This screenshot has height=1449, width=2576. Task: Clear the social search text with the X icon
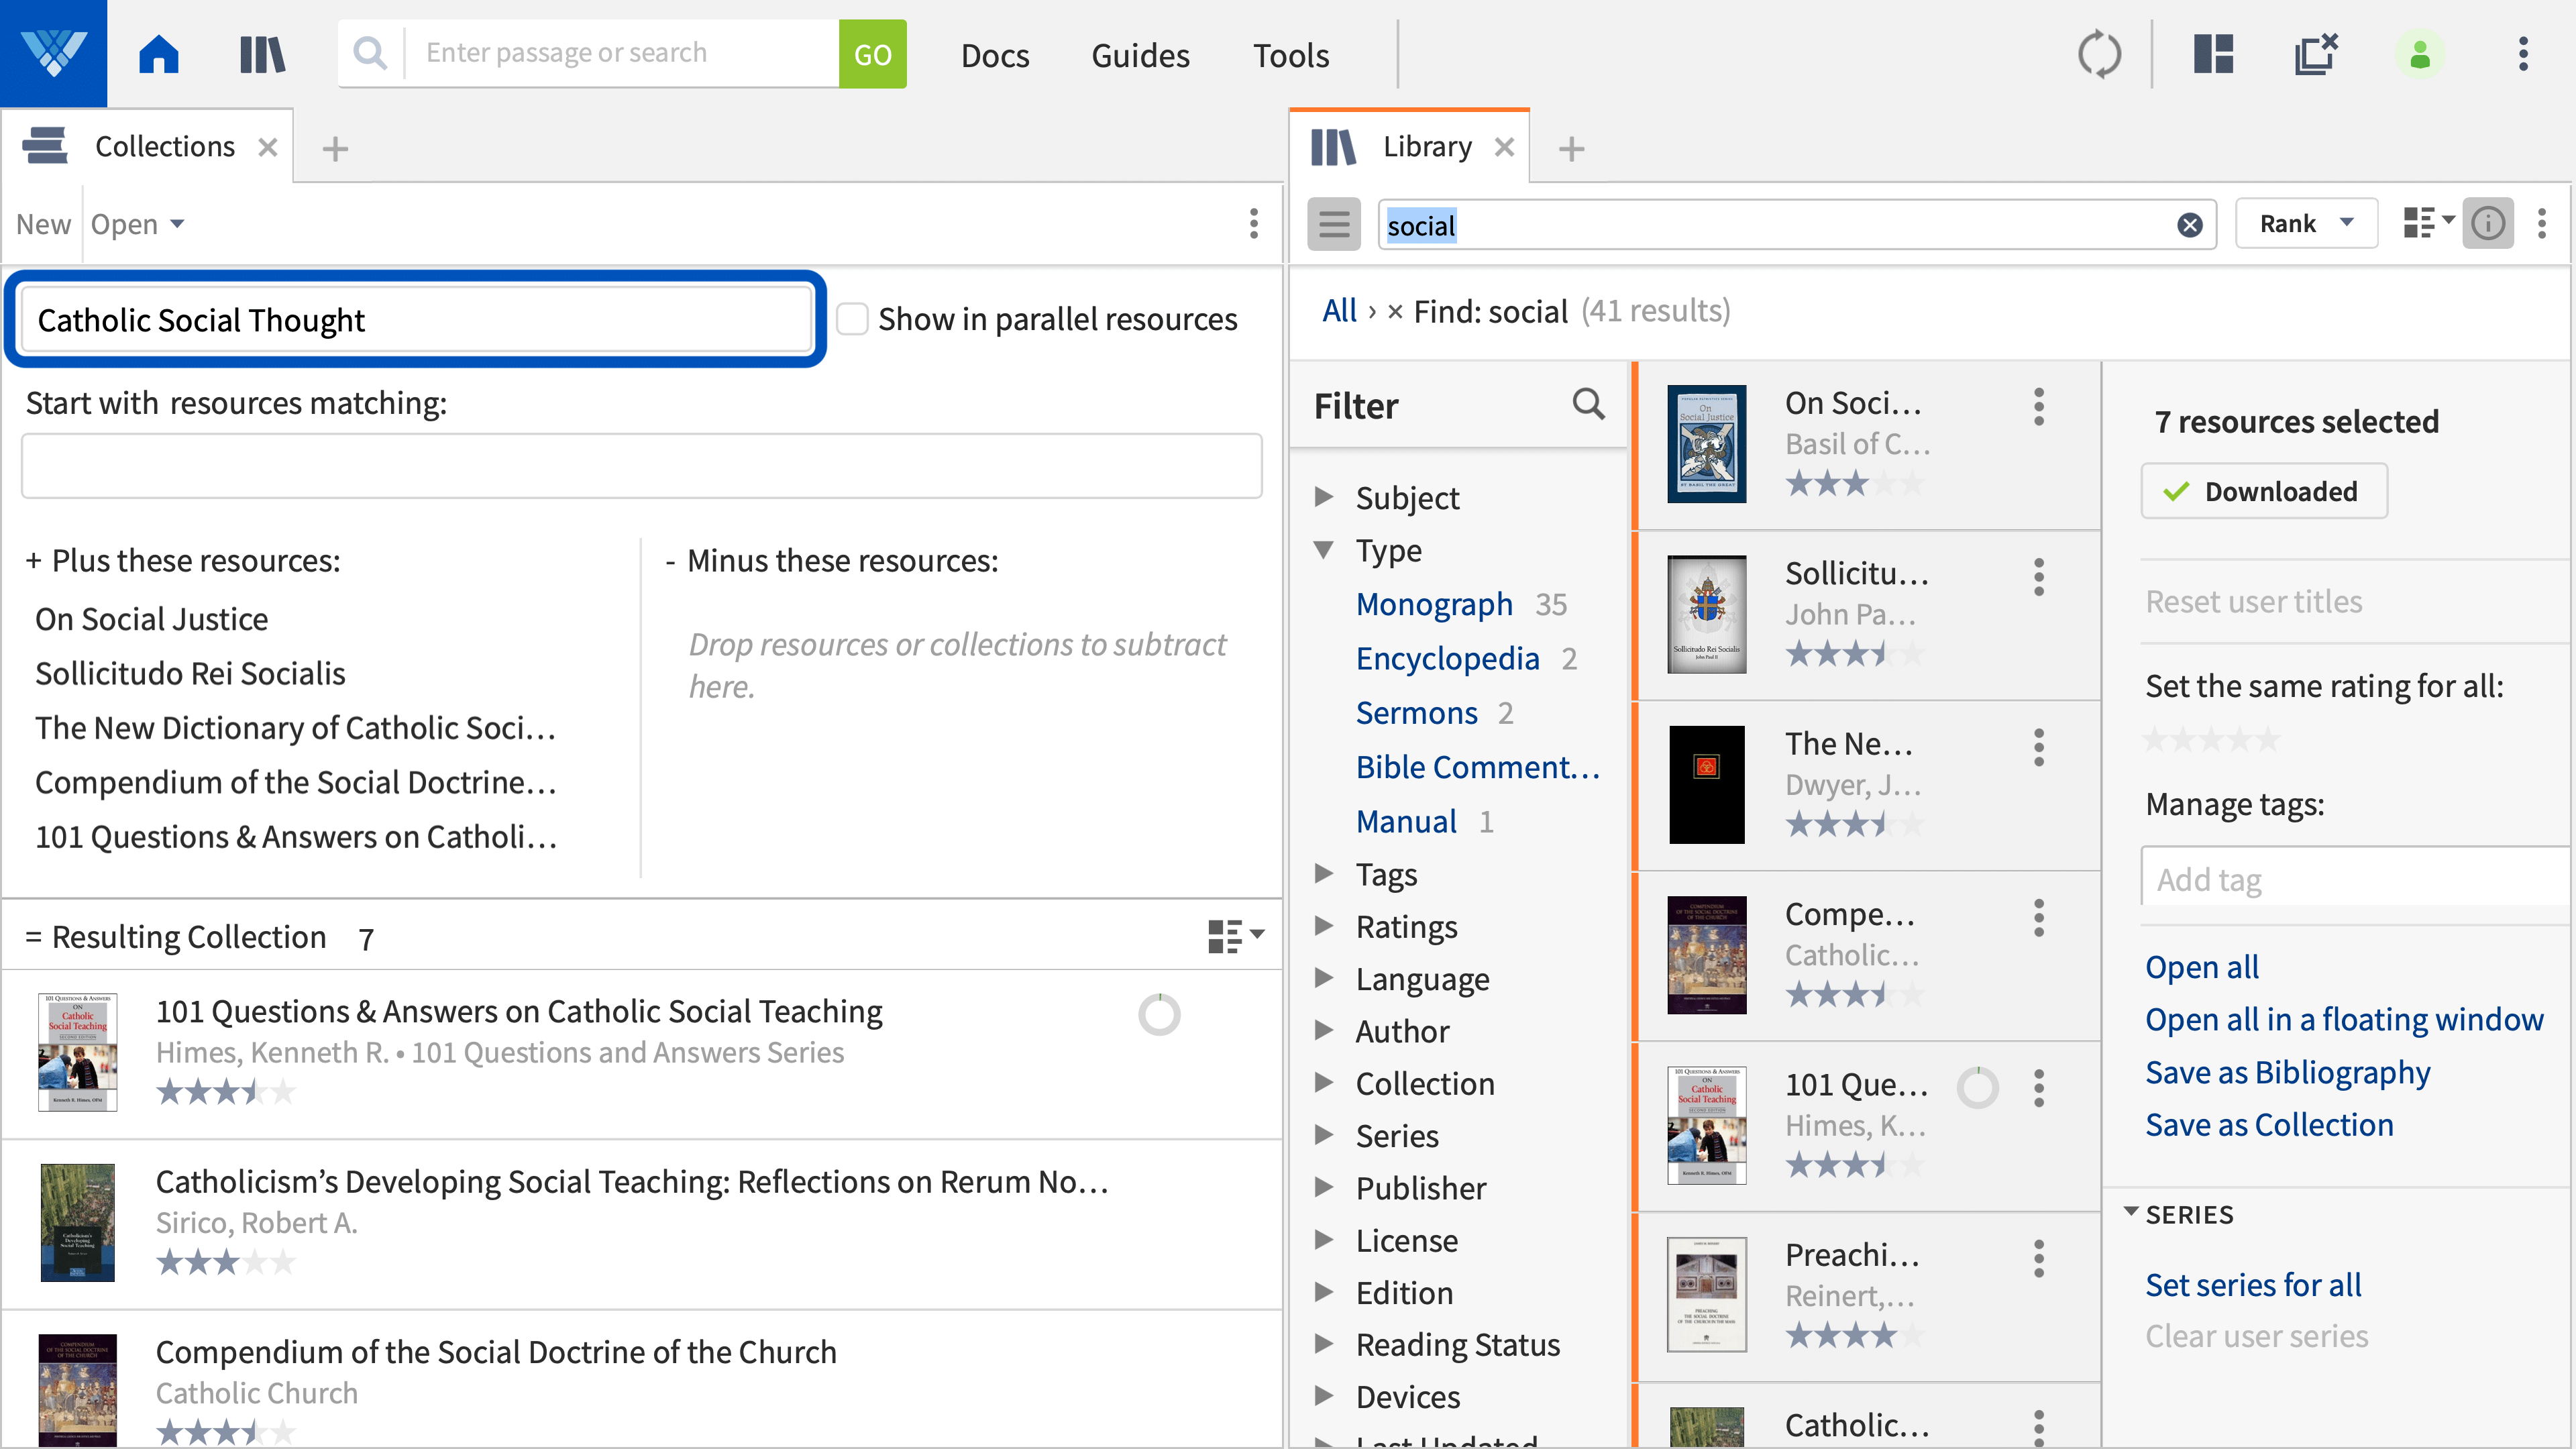point(2189,225)
